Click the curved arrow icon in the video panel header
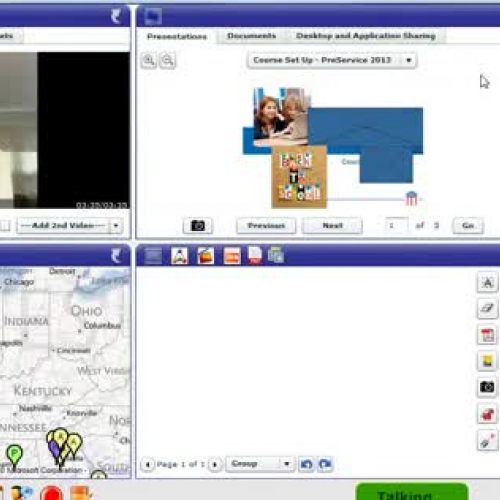Viewport: 500px width, 500px height. click(115, 16)
